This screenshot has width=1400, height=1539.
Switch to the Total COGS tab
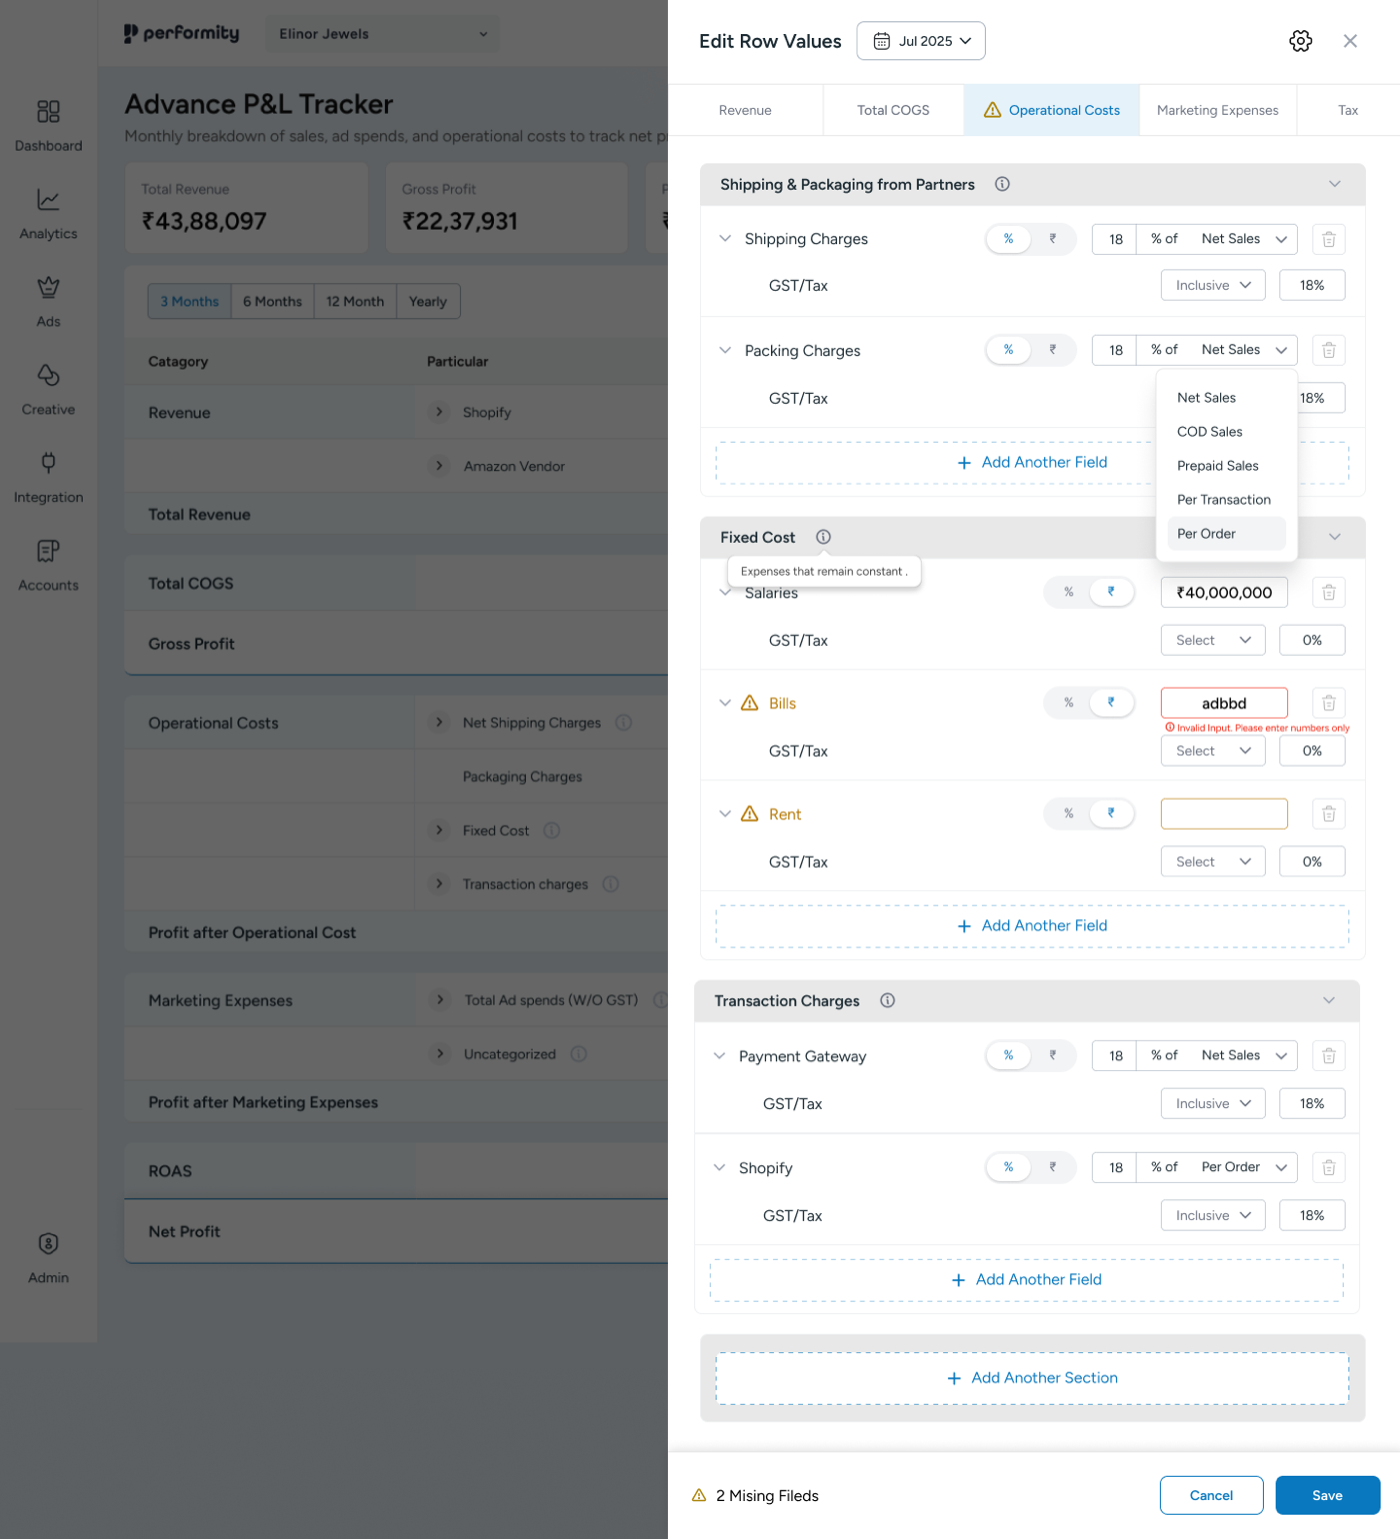[x=893, y=110]
